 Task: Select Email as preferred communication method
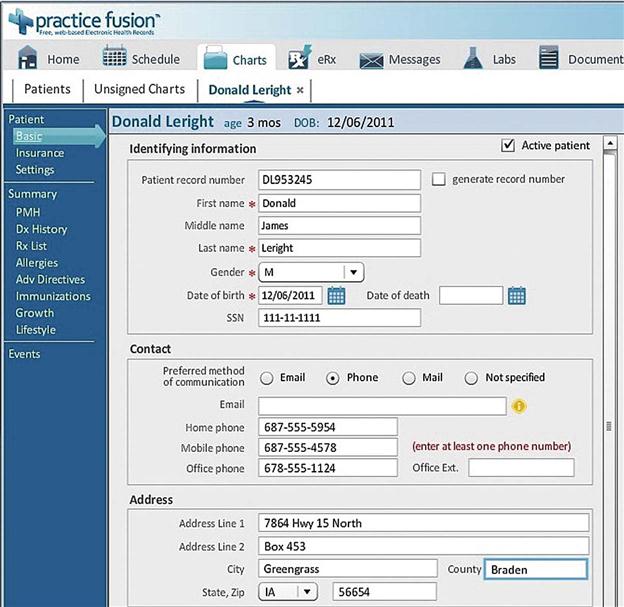(x=266, y=378)
